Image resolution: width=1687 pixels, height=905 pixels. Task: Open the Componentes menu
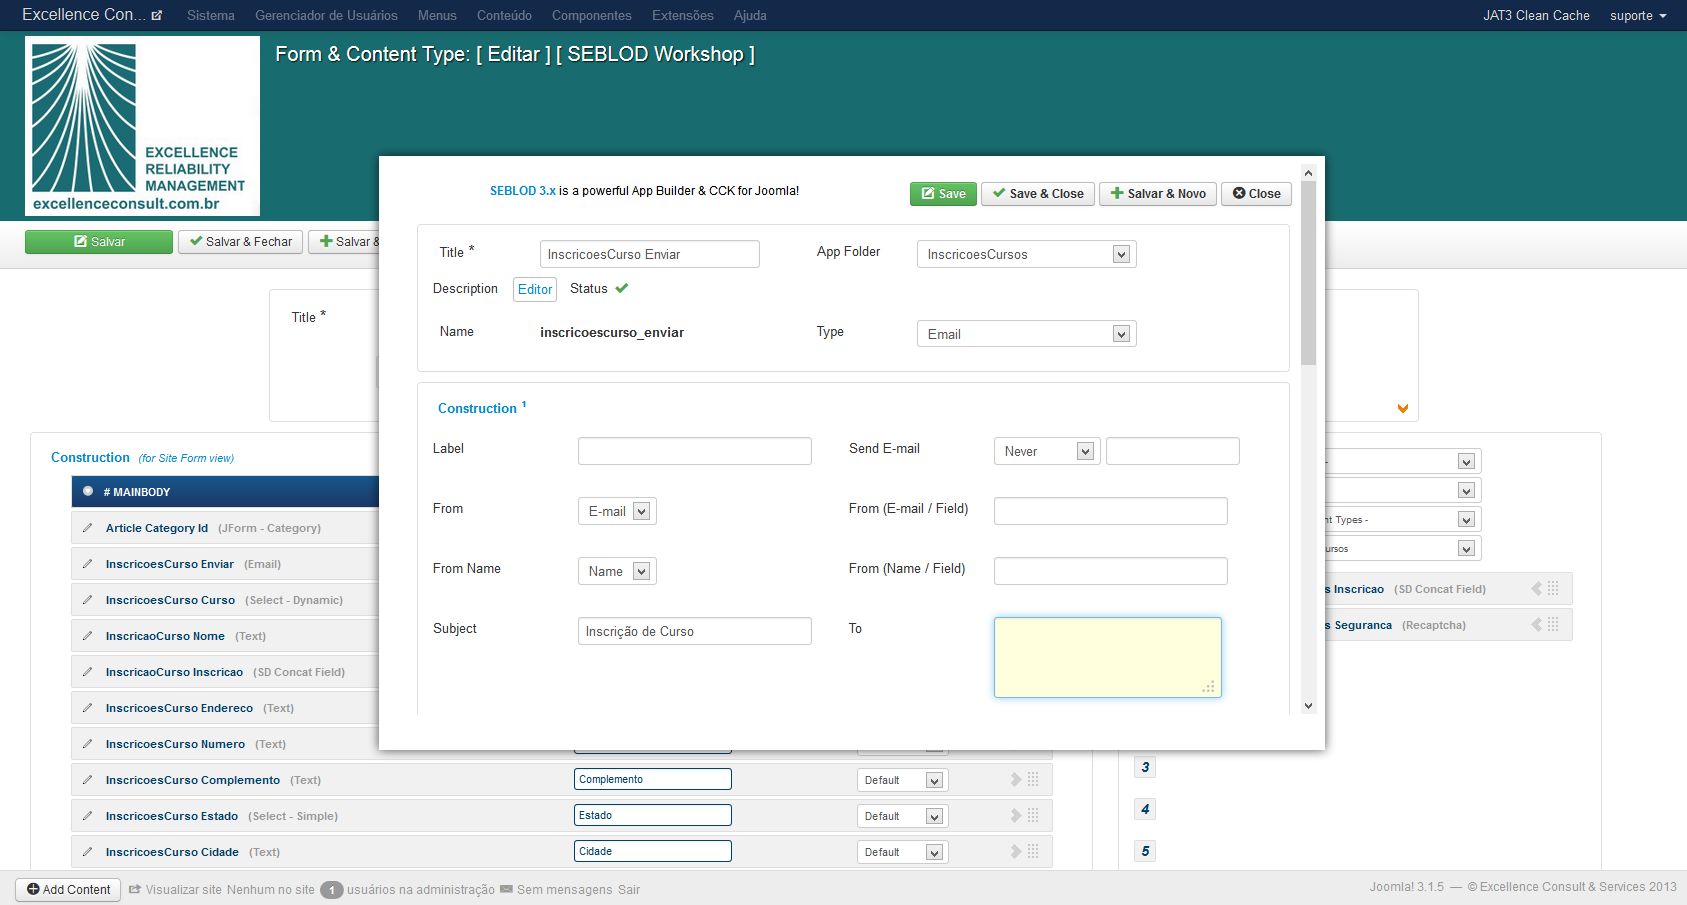[x=591, y=15]
